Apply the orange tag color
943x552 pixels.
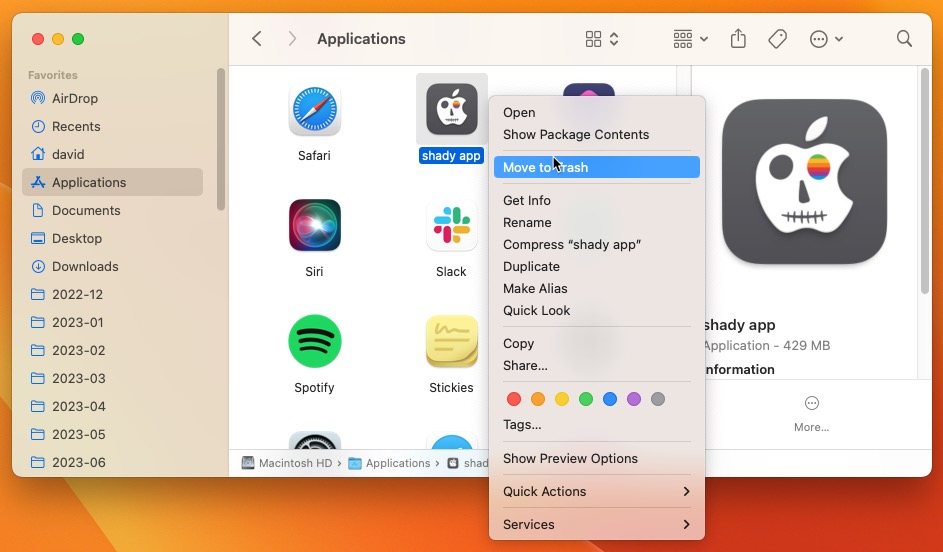click(x=538, y=399)
